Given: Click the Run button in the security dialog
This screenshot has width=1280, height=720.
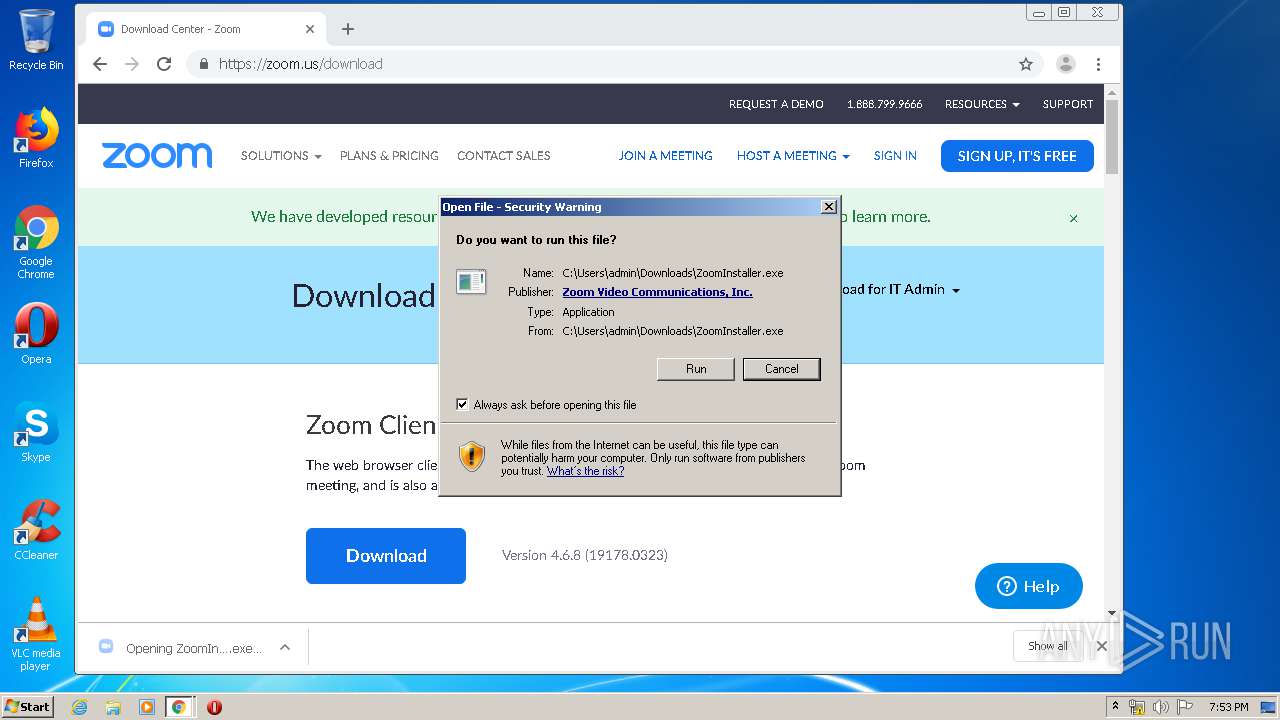Looking at the screenshot, I should [x=696, y=369].
